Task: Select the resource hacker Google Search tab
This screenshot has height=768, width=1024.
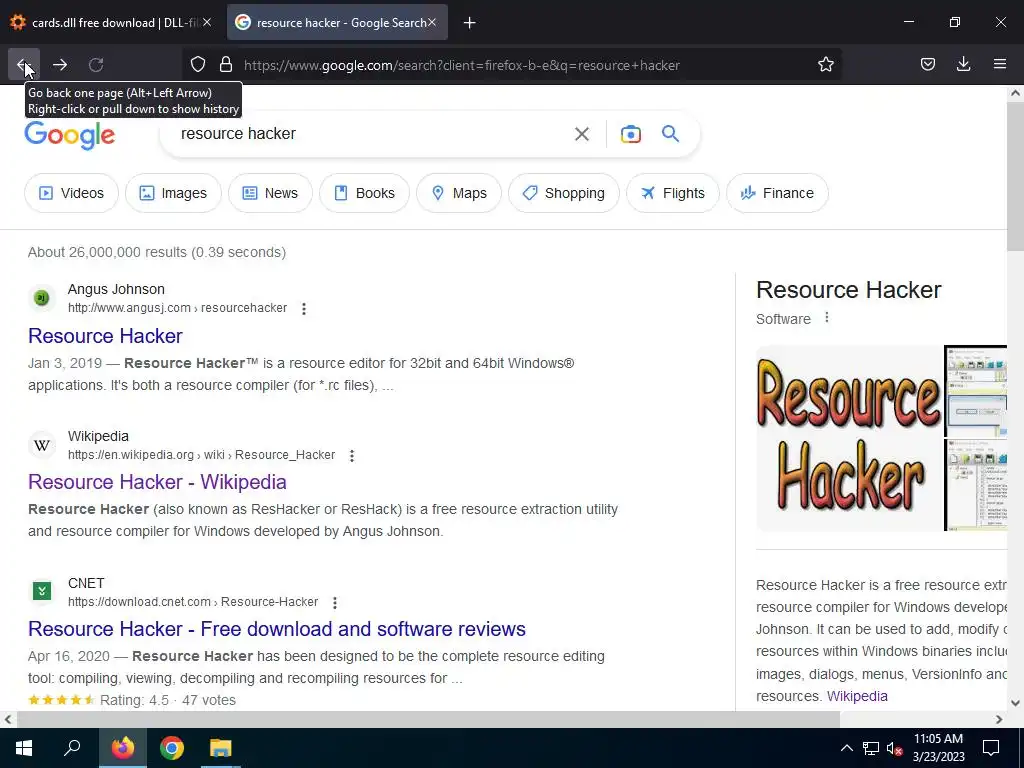Action: click(x=337, y=23)
